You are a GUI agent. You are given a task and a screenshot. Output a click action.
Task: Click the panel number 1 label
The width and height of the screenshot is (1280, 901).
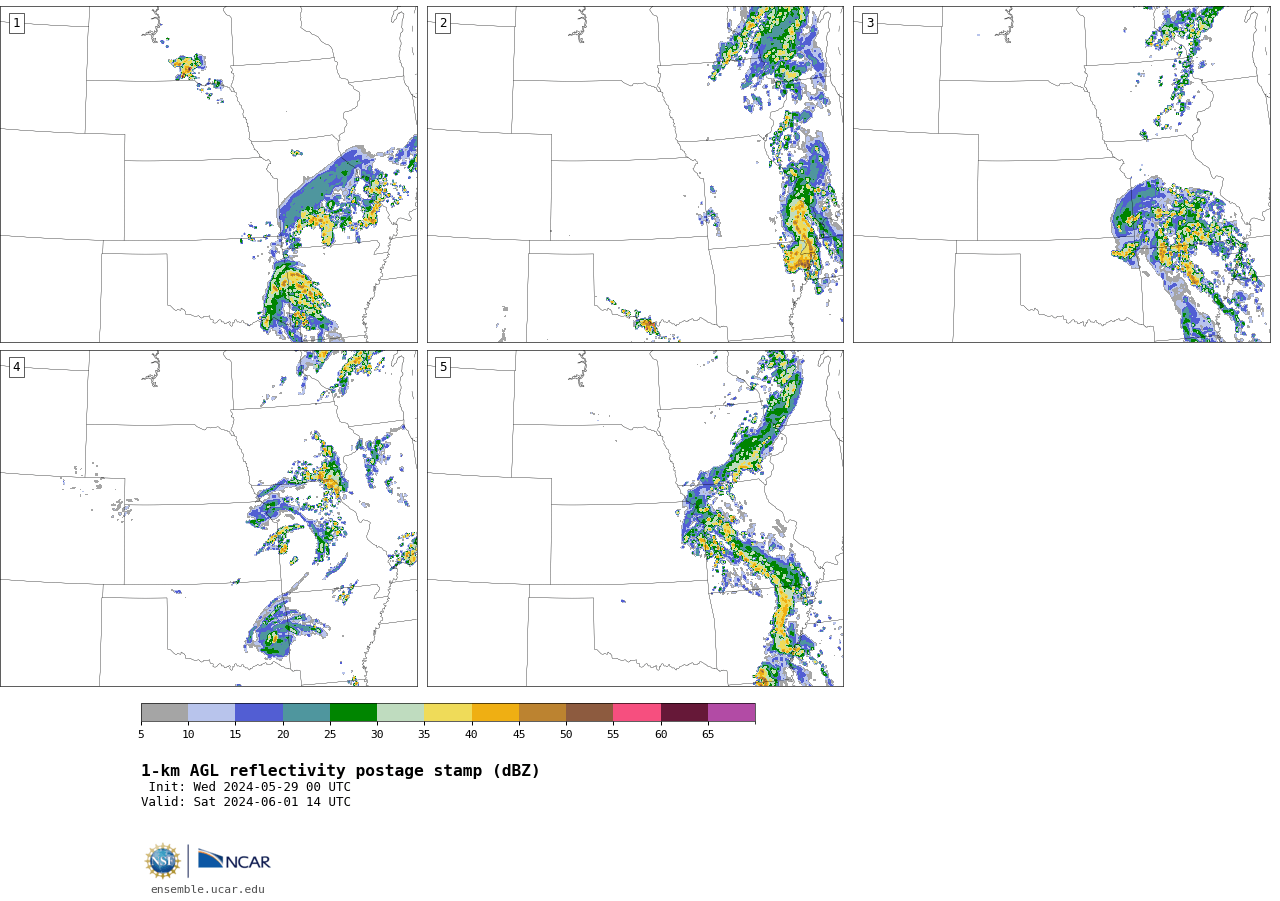(16, 23)
